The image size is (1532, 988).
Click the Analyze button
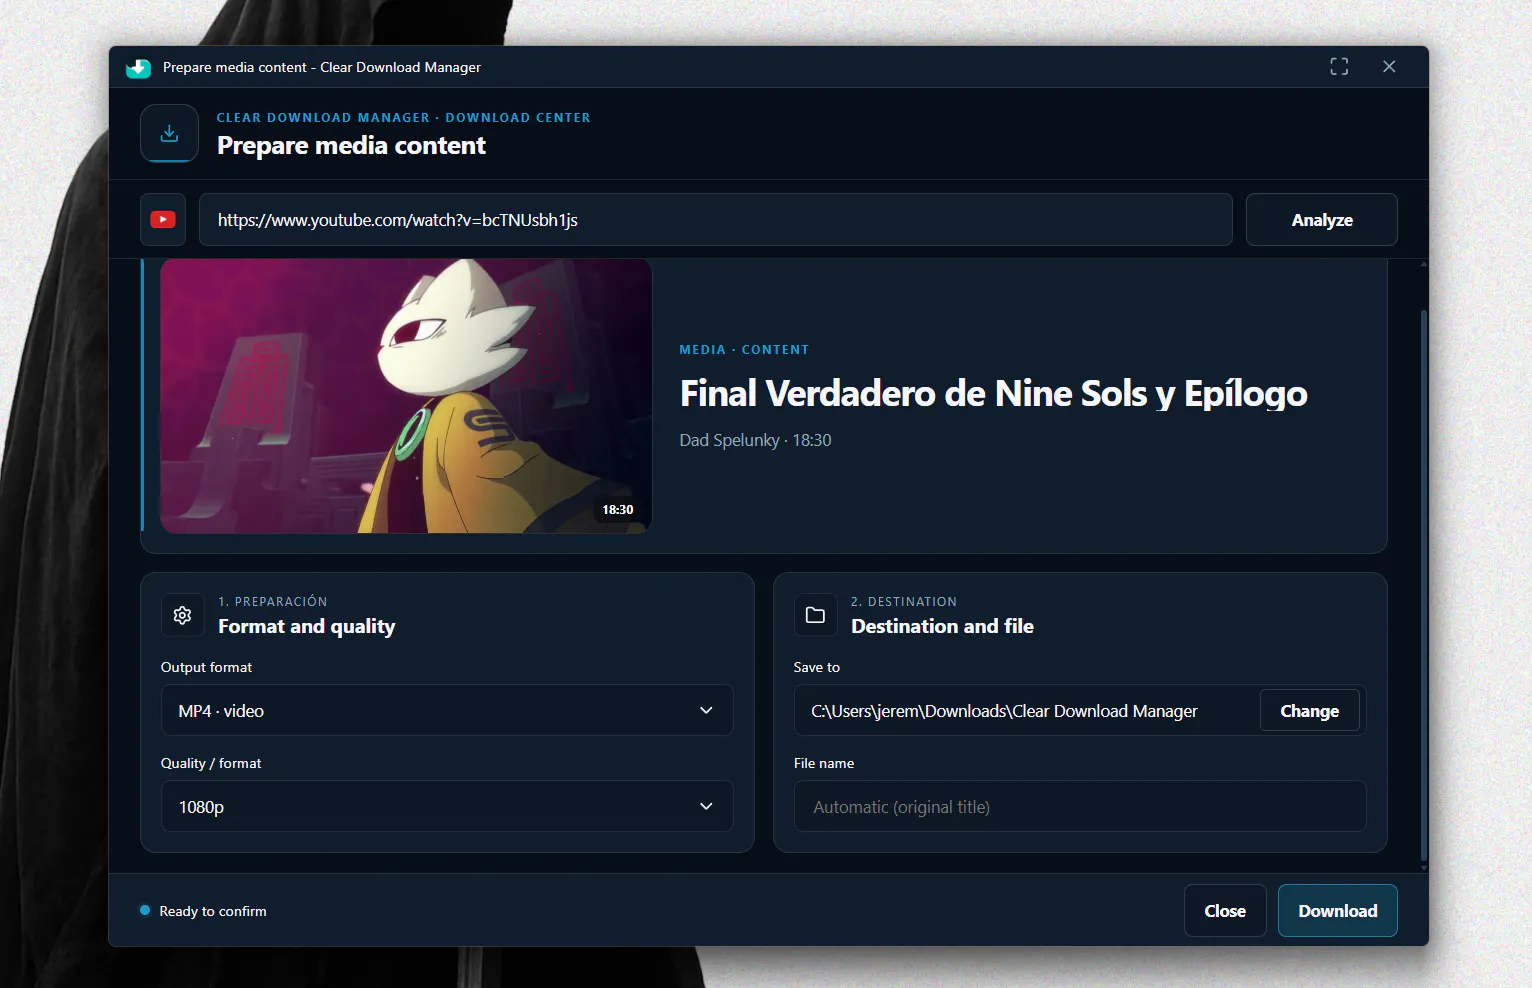pyautogui.click(x=1322, y=220)
